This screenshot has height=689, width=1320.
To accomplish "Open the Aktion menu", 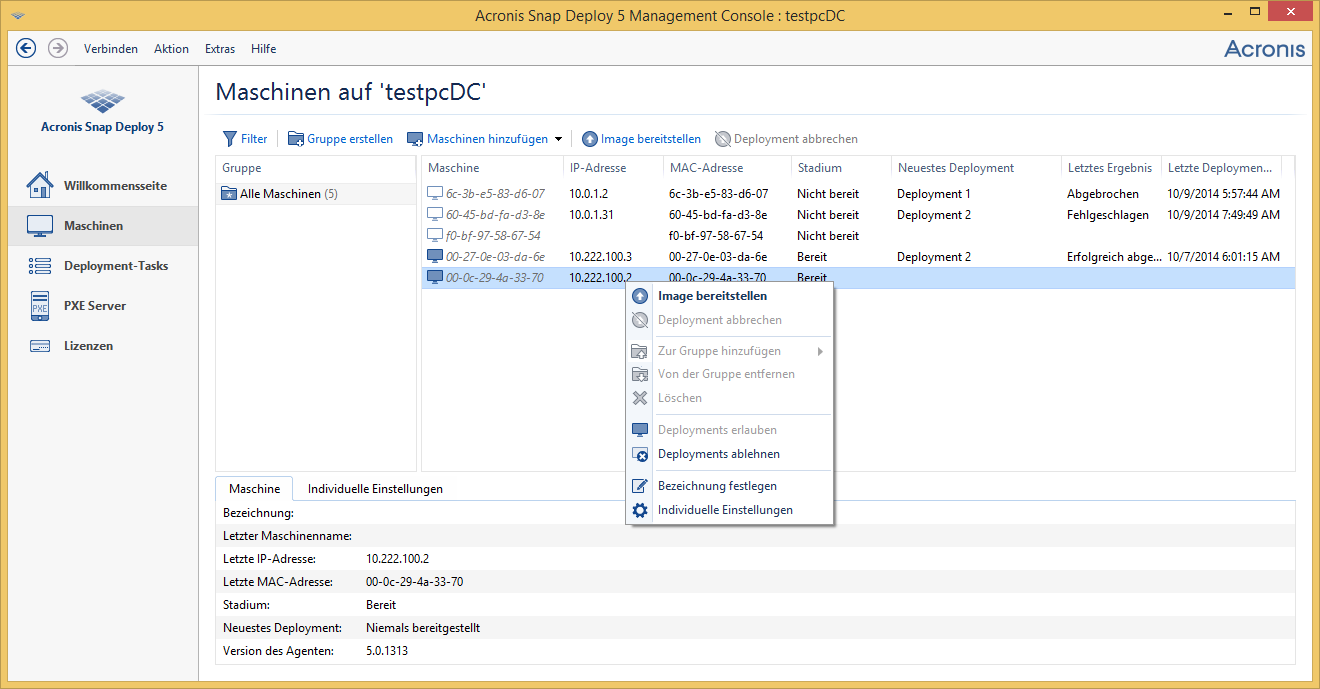I will click(x=172, y=49).
